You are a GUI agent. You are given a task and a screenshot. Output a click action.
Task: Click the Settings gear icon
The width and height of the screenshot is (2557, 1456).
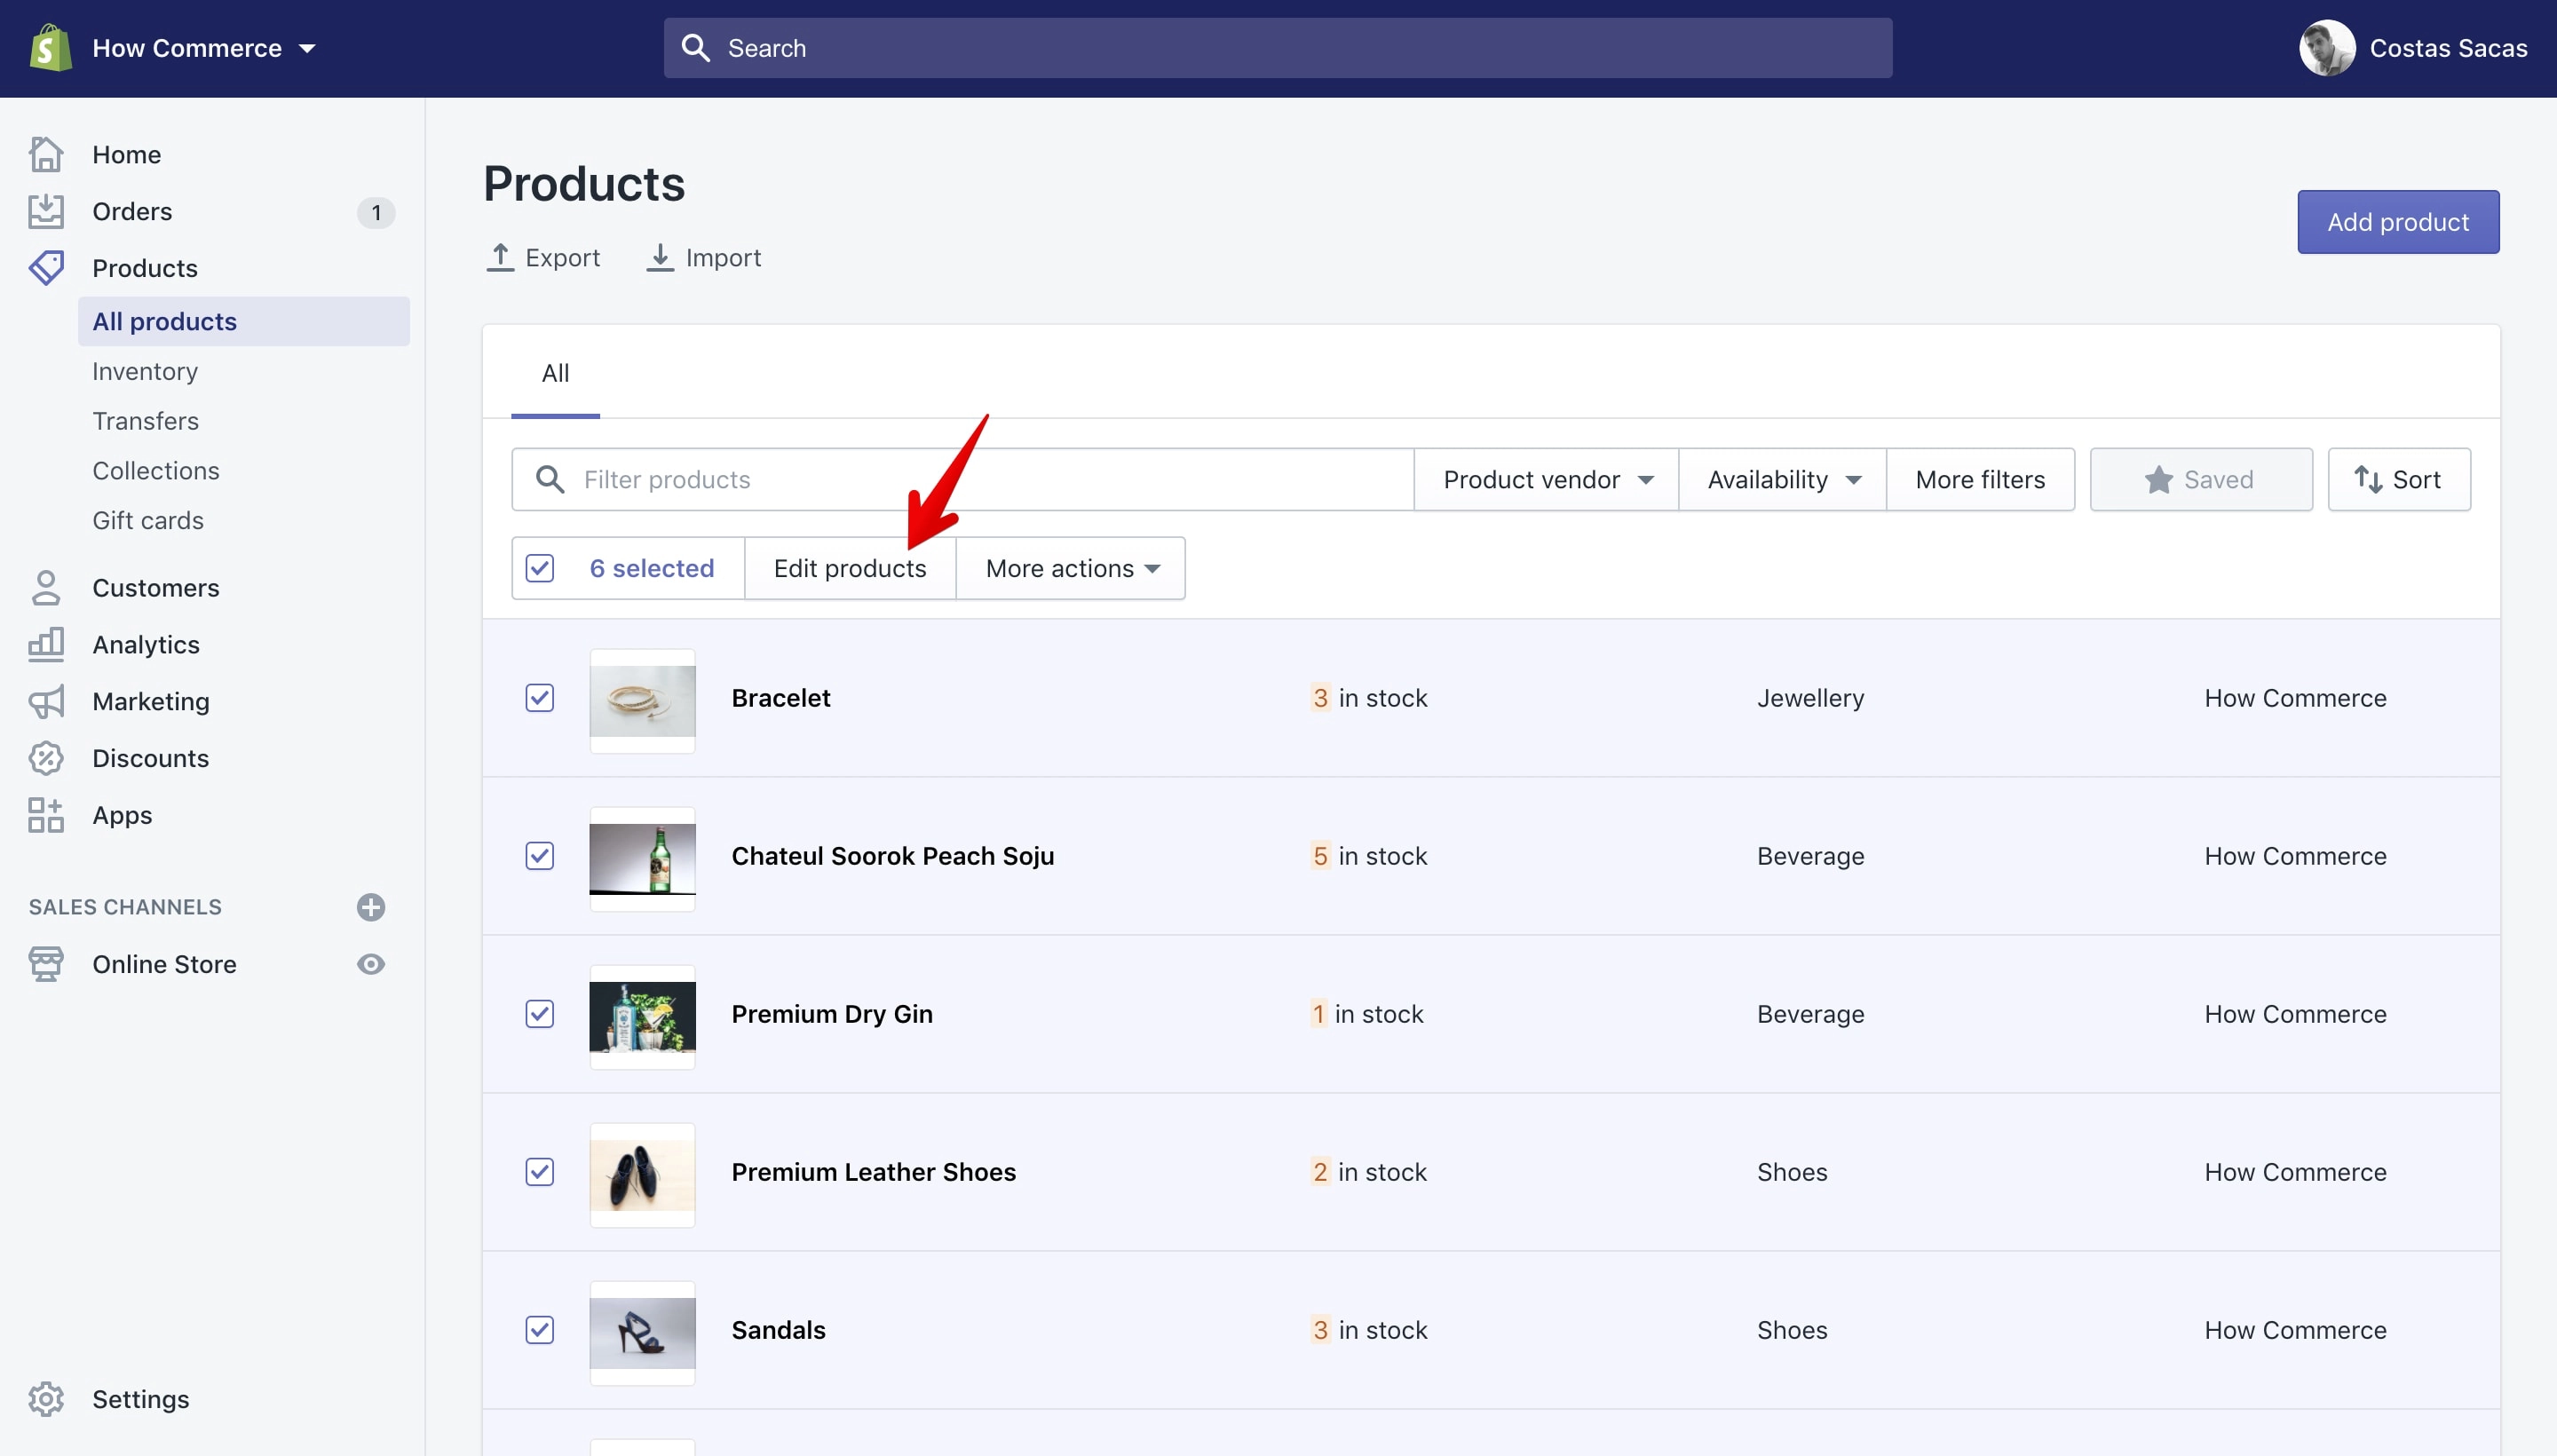pyautogui.click(x=46, y=1399)
